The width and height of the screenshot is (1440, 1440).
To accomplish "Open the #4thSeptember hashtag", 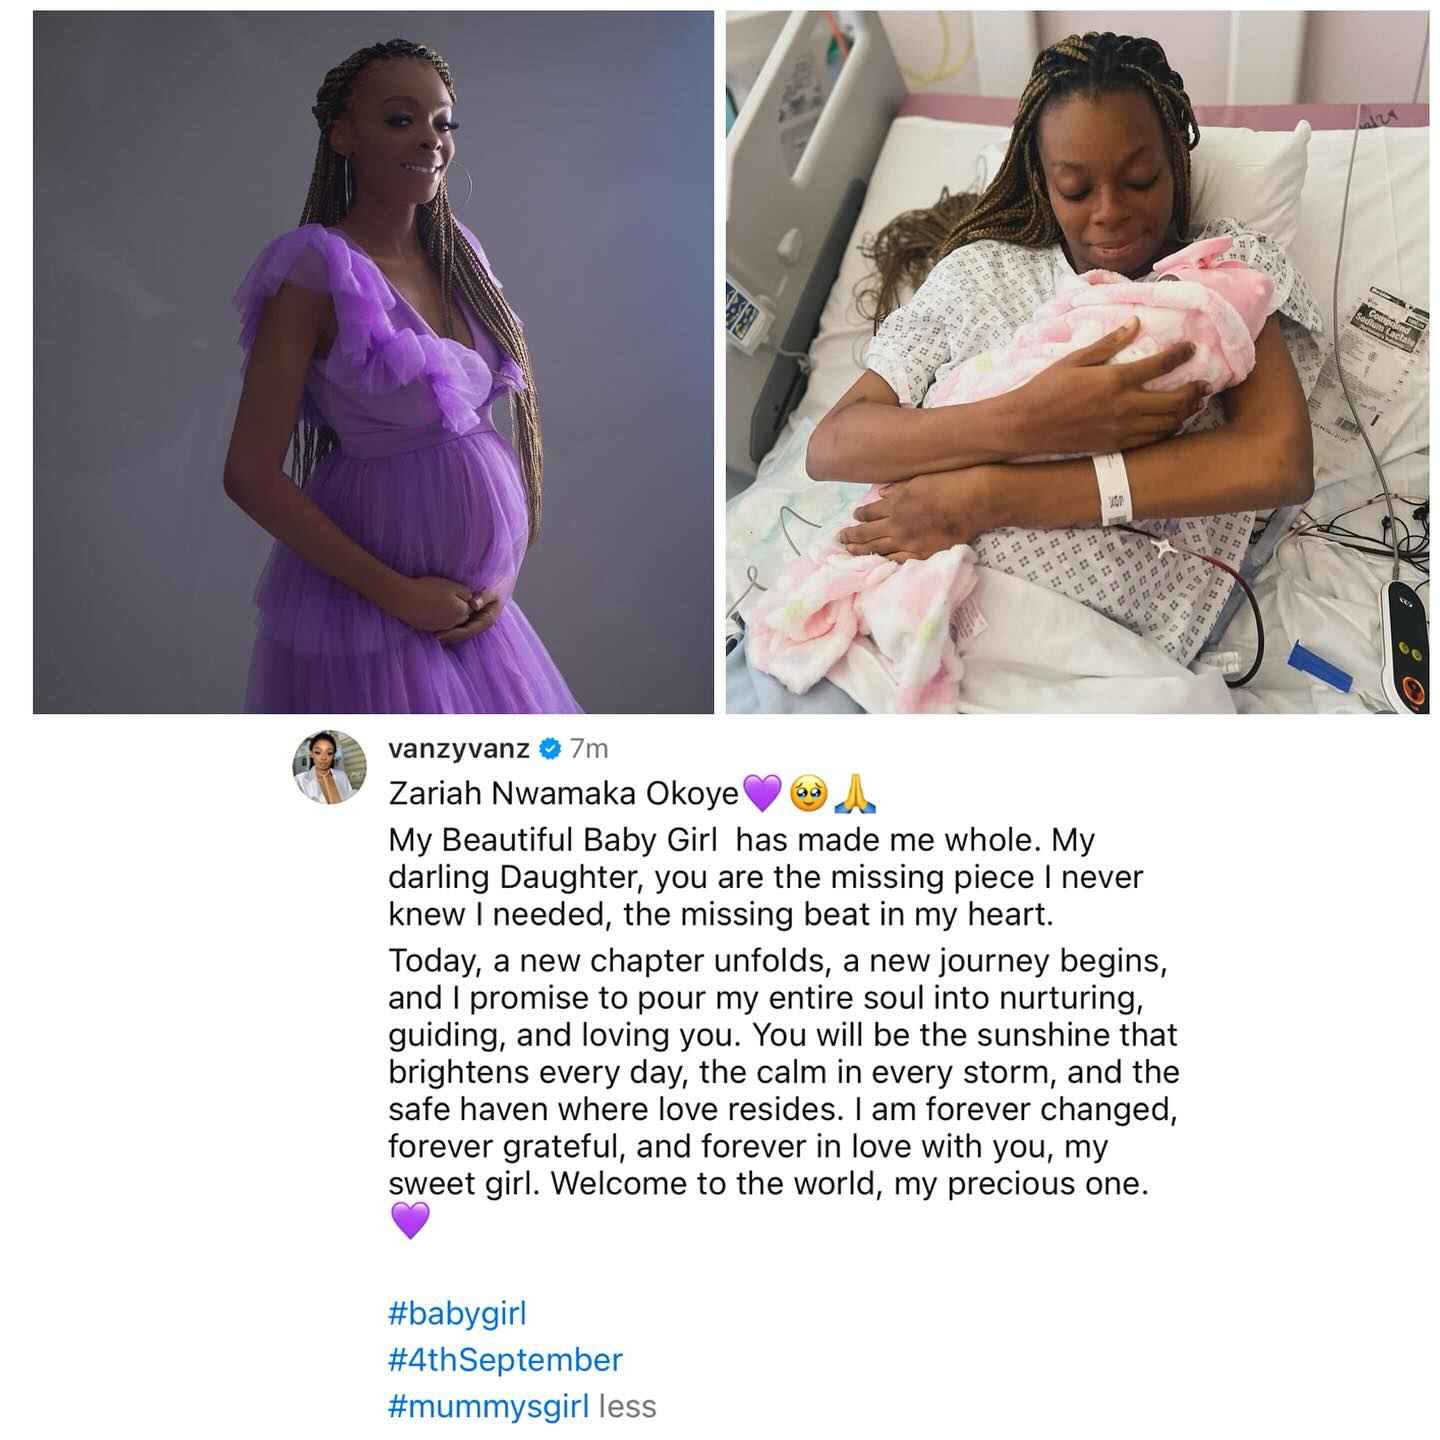I will click(x=504, y=1360).
